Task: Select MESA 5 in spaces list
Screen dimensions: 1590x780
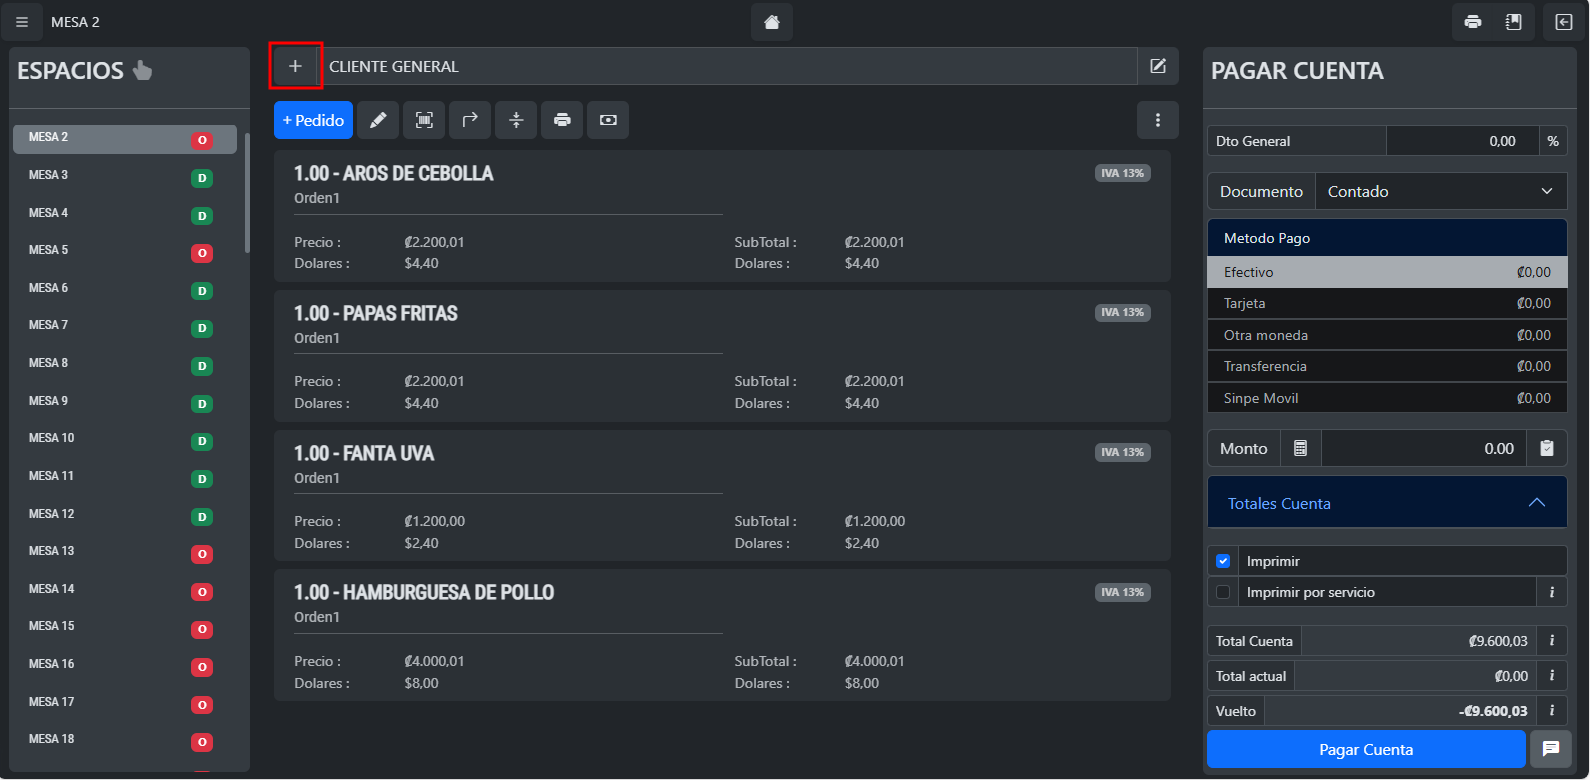Action: pos(49,250)
